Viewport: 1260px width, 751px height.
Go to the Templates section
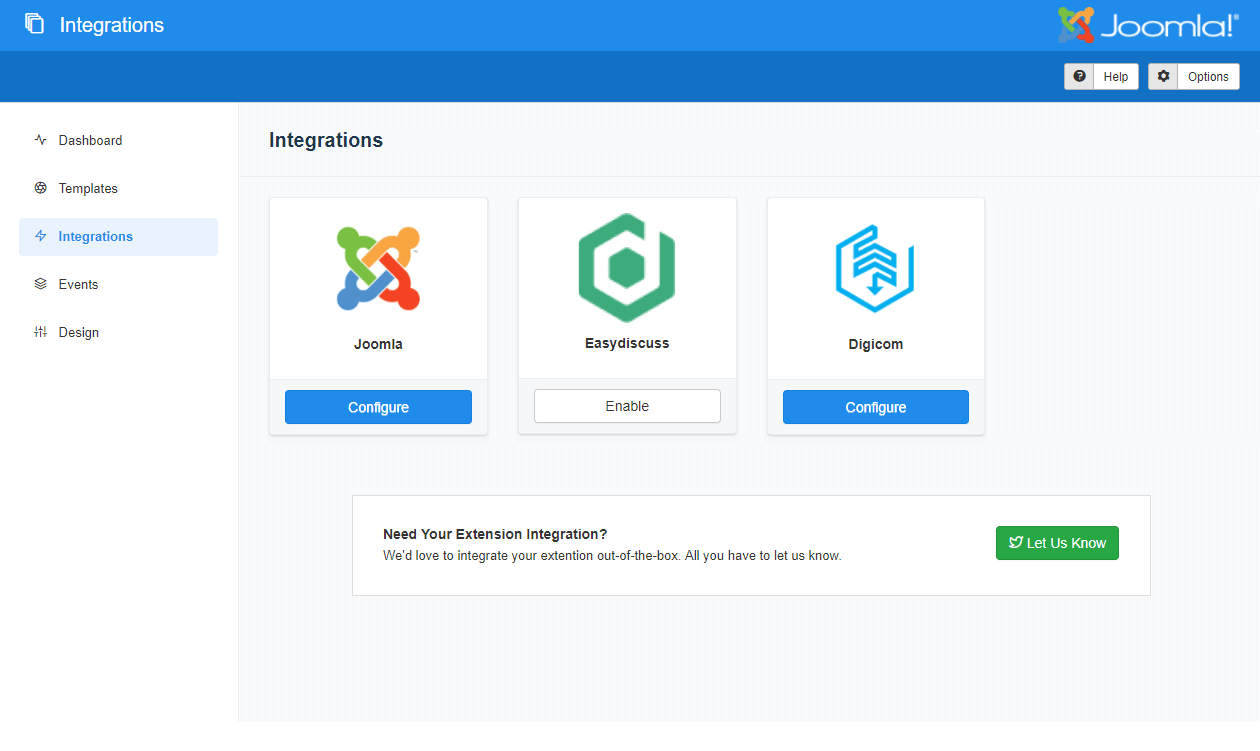[x=118, y=188]
